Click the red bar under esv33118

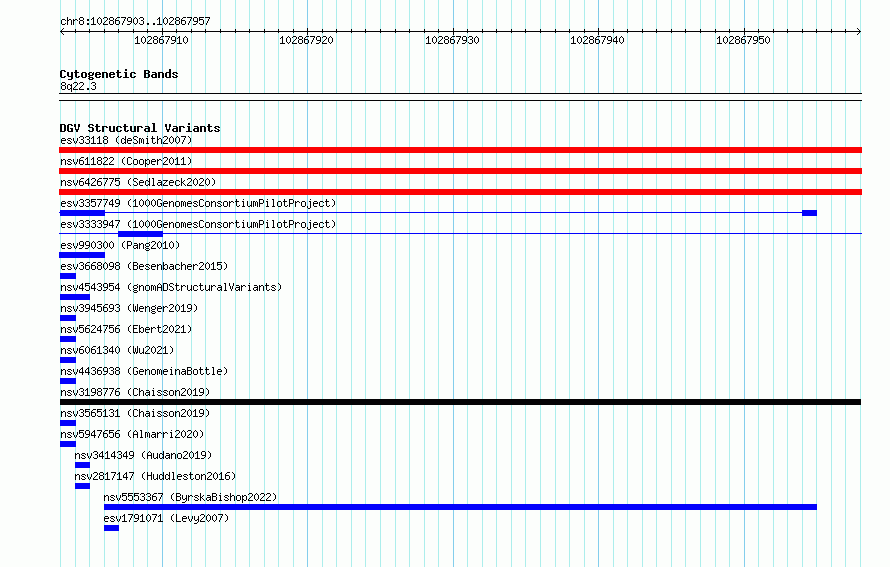tap(460, 150)
